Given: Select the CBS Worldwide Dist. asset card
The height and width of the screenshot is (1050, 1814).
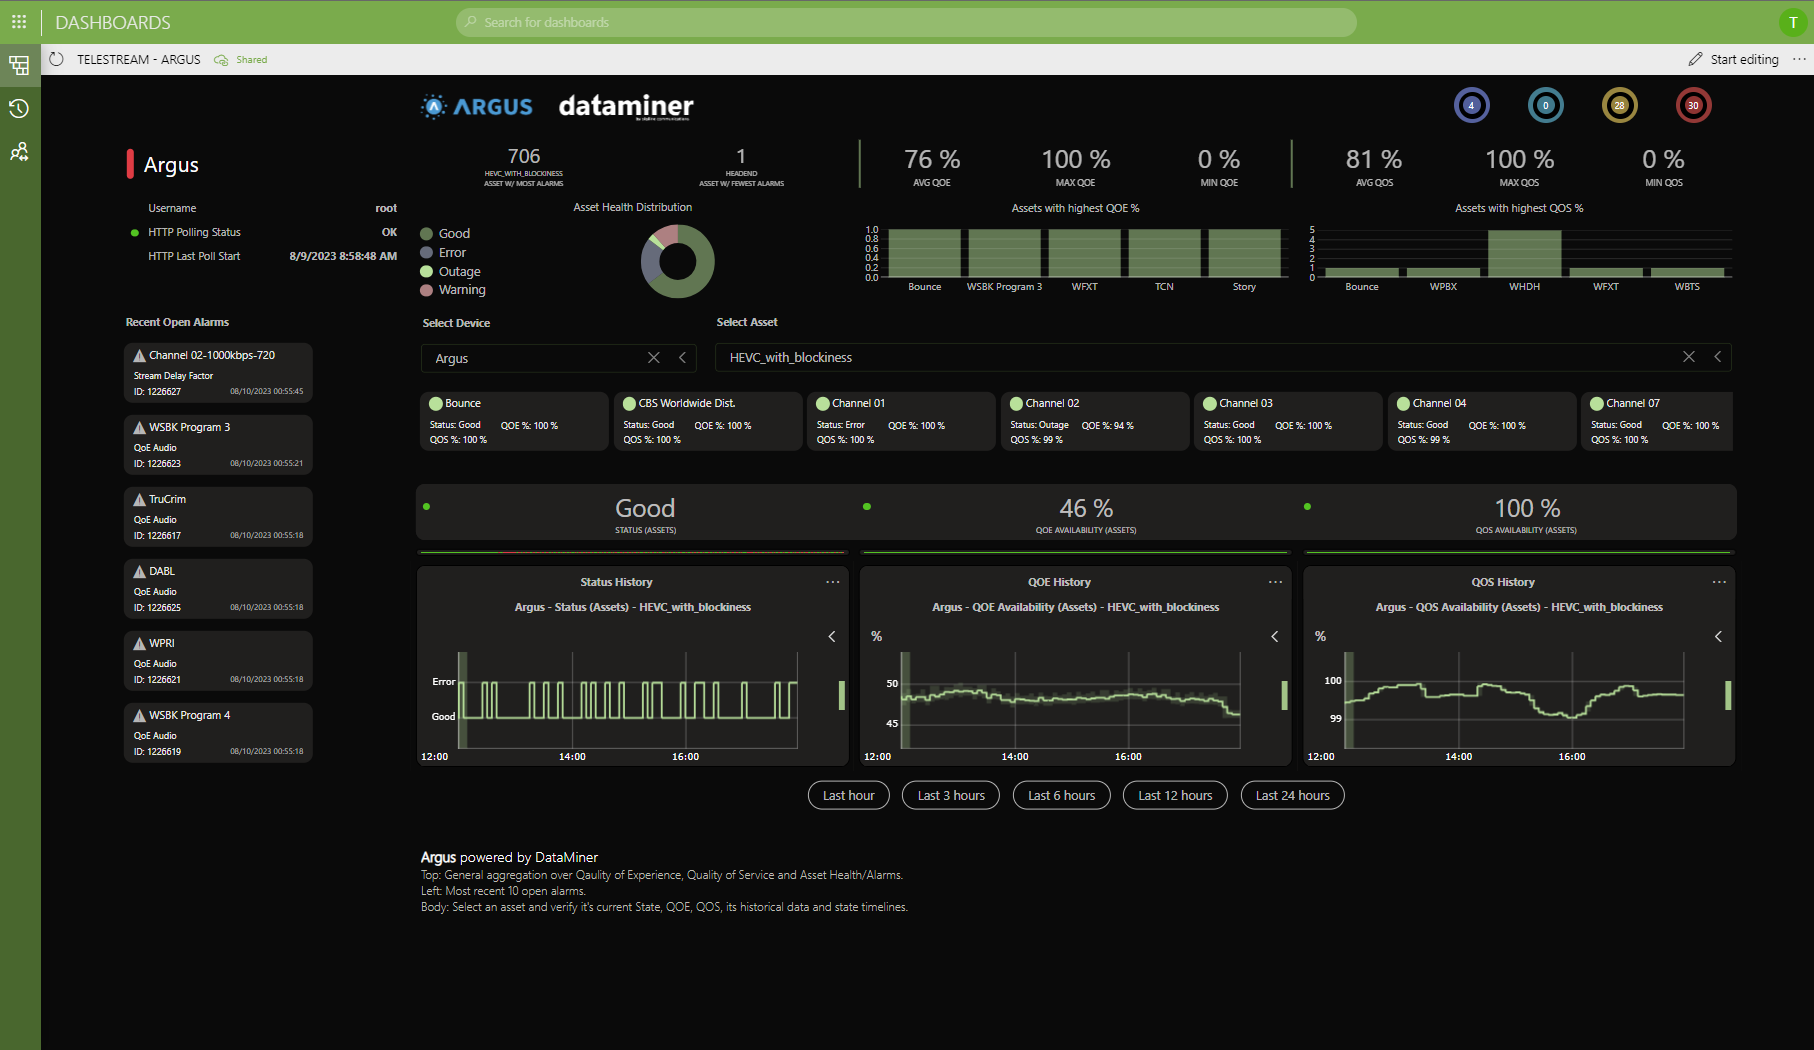Looking at the screenshot, I should pyautogui.click(x=708, y=421).
